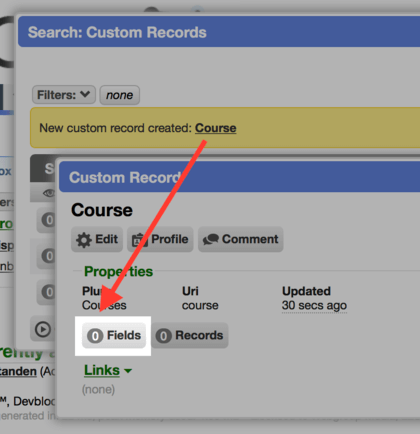The width and height of the screenshot is (420, 434).
Task: Click the Comment speech bubble button
Action: click(240, 239)
